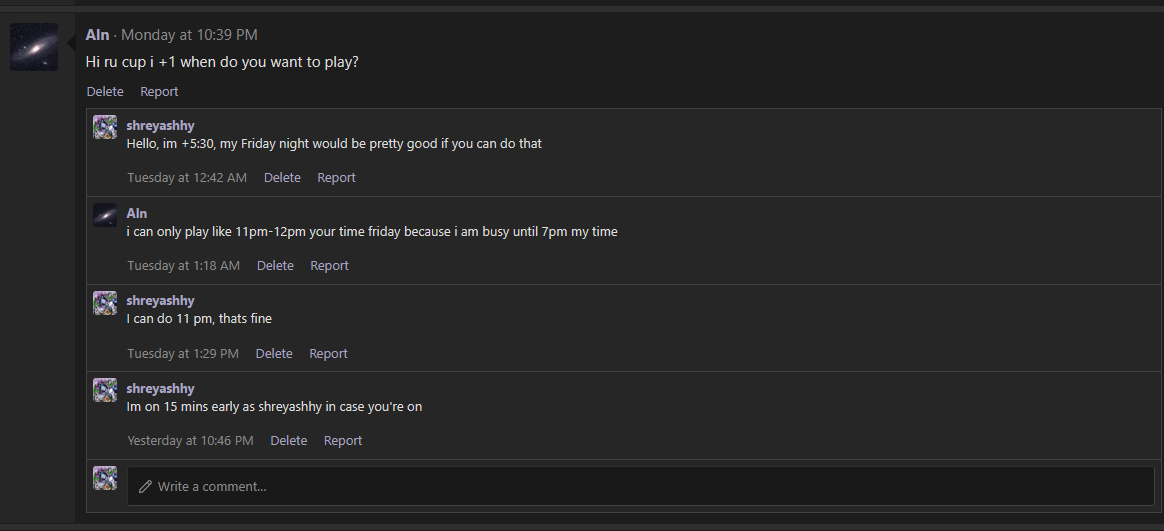This screenshot has height=531, width=1164.
Task: Report the reply from Yesterday at 10:46 PM
Action: 343,441
